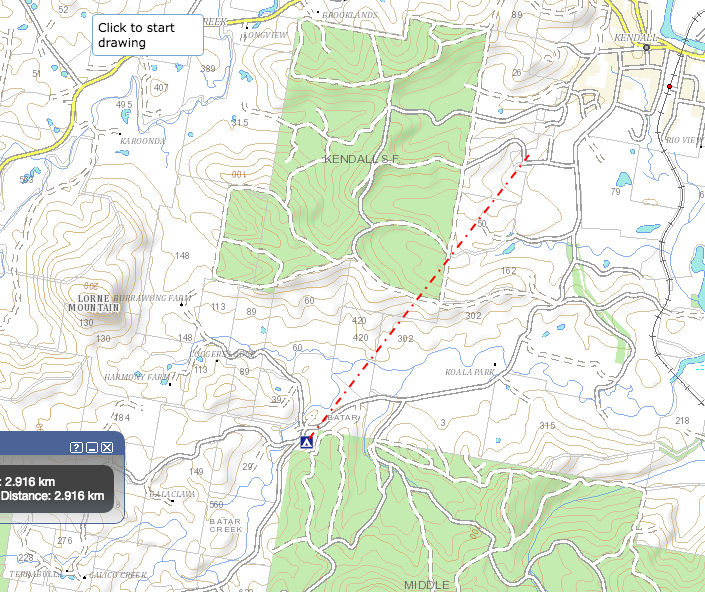Click the MIDDLE forest label at bottom
Image resolution: width=705 pixels, height=592 pixels.
point(426,585)
